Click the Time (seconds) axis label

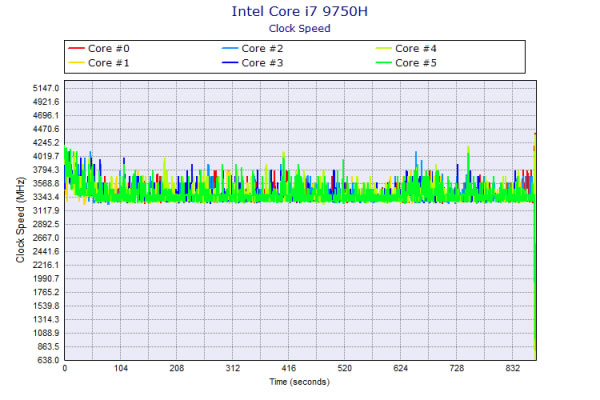300,382
